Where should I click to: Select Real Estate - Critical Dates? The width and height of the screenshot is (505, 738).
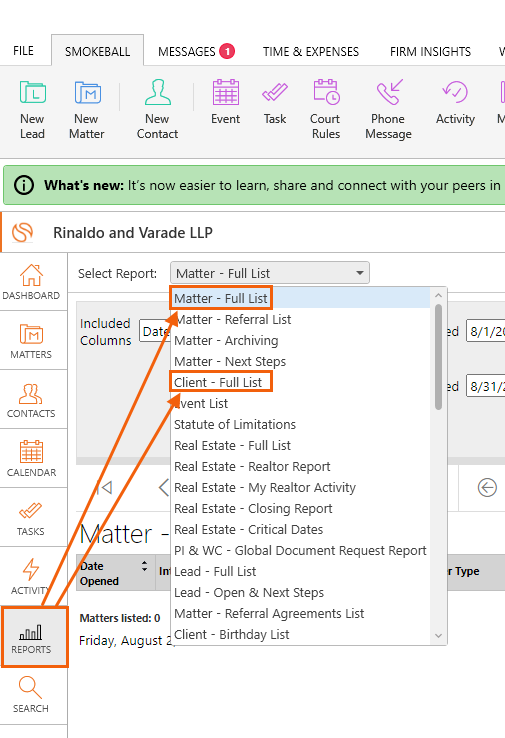click(x=299, y=529)
